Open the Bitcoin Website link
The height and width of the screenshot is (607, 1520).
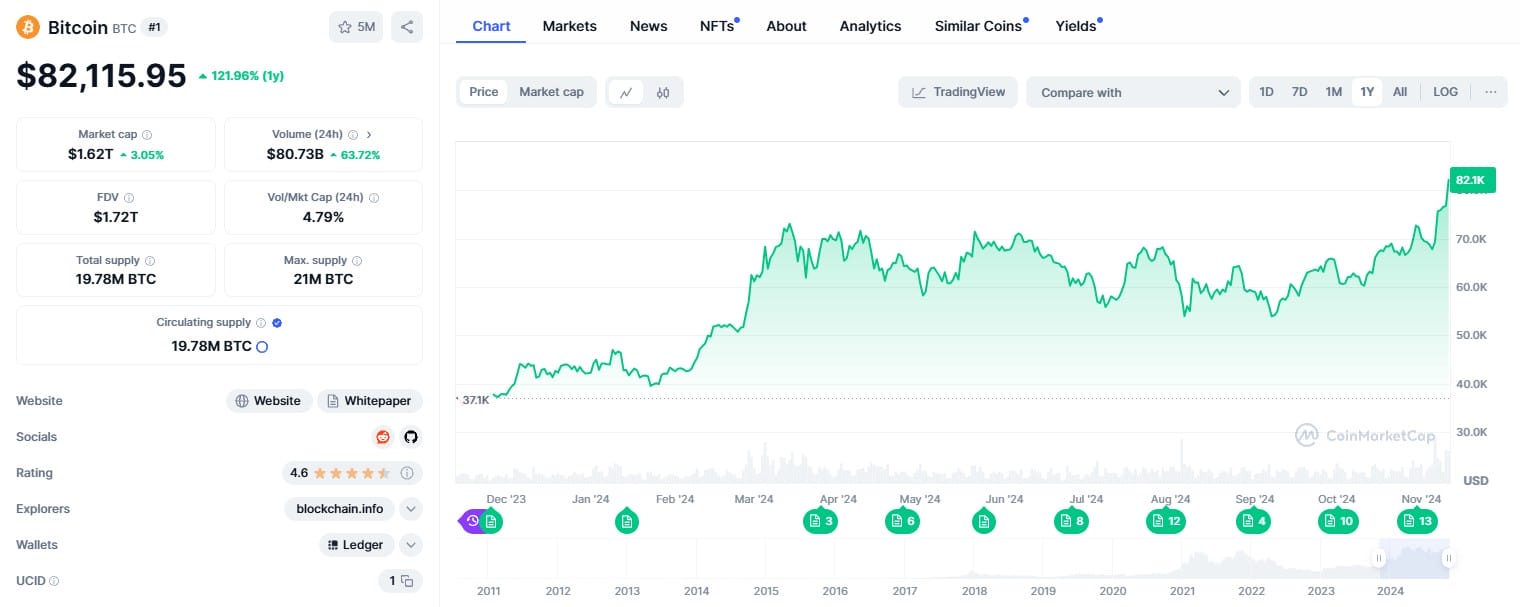(x=268, y=401)
